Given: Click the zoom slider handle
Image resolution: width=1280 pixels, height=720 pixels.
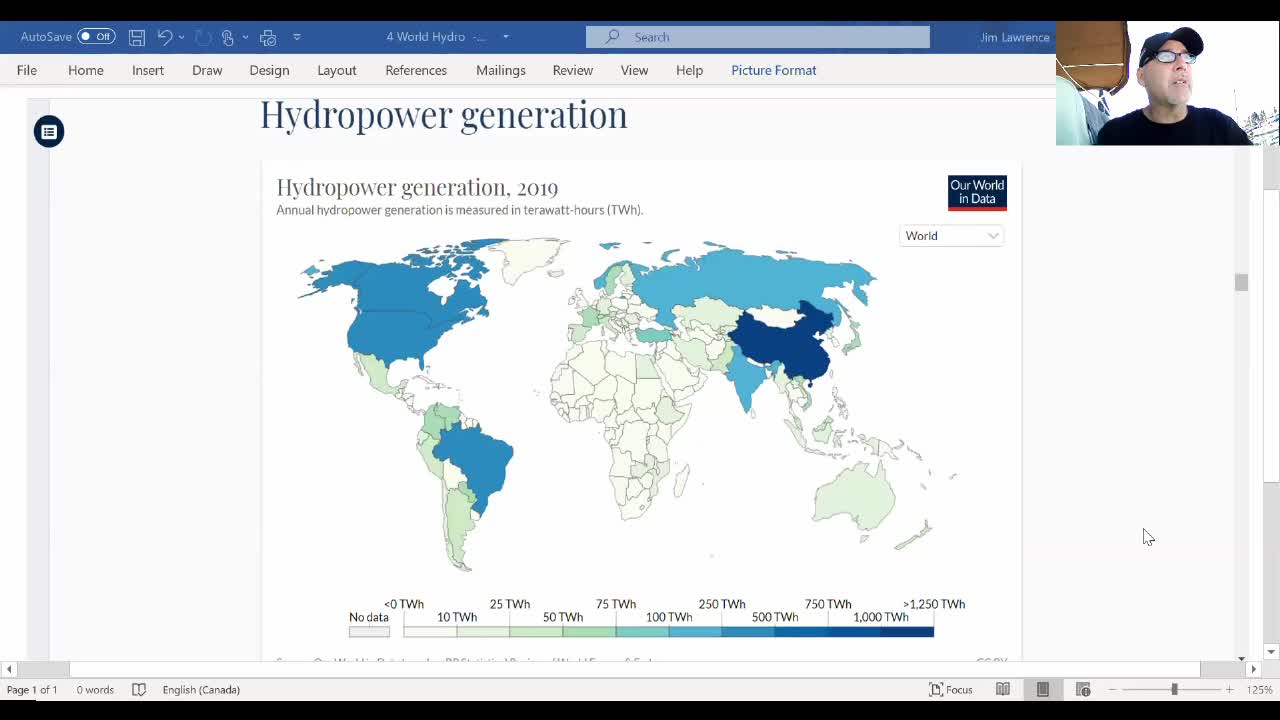Looking at the screenshot, I should (x=1174, y=690).
